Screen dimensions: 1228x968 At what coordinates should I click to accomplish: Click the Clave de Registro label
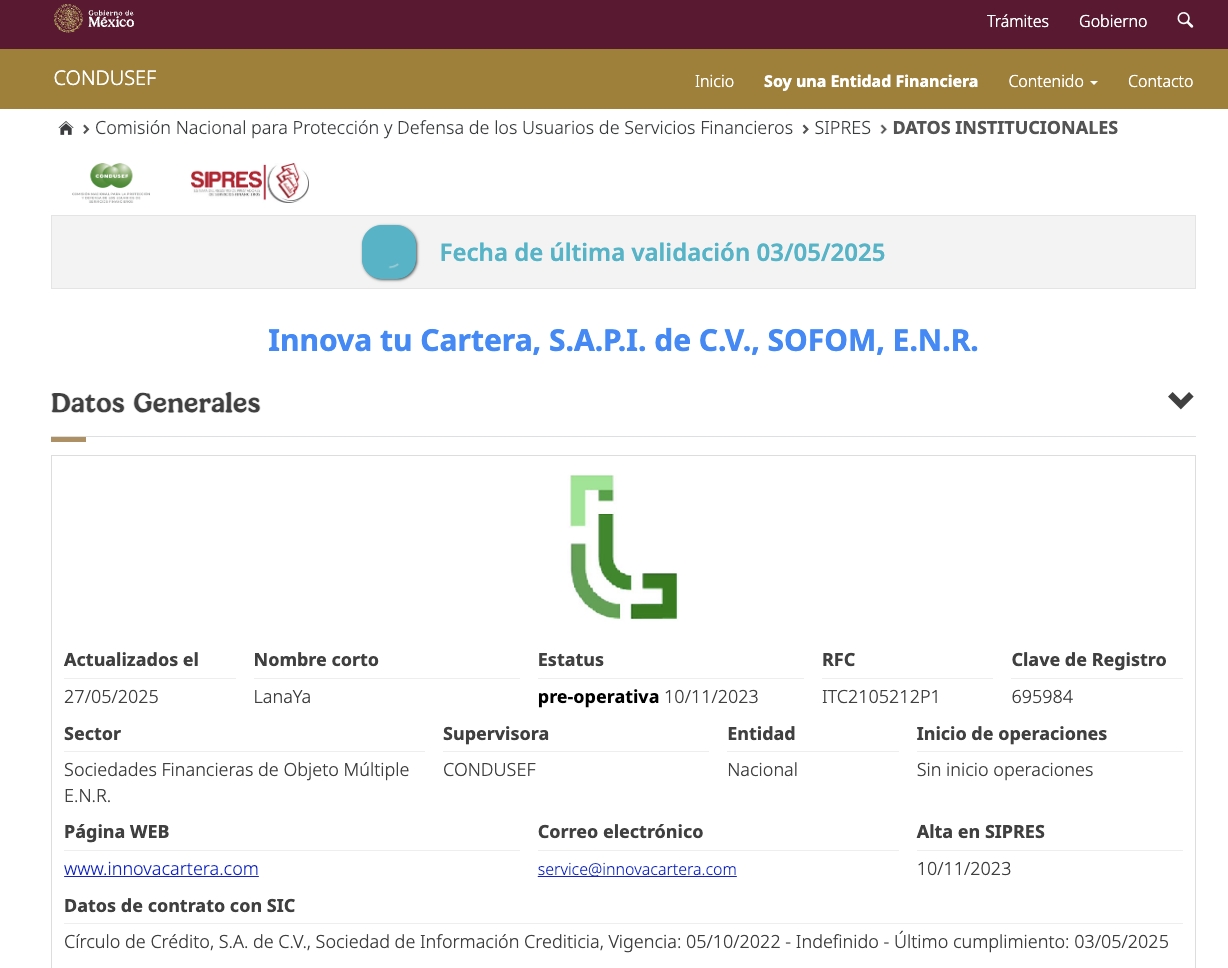click(x=1089, y=660)
